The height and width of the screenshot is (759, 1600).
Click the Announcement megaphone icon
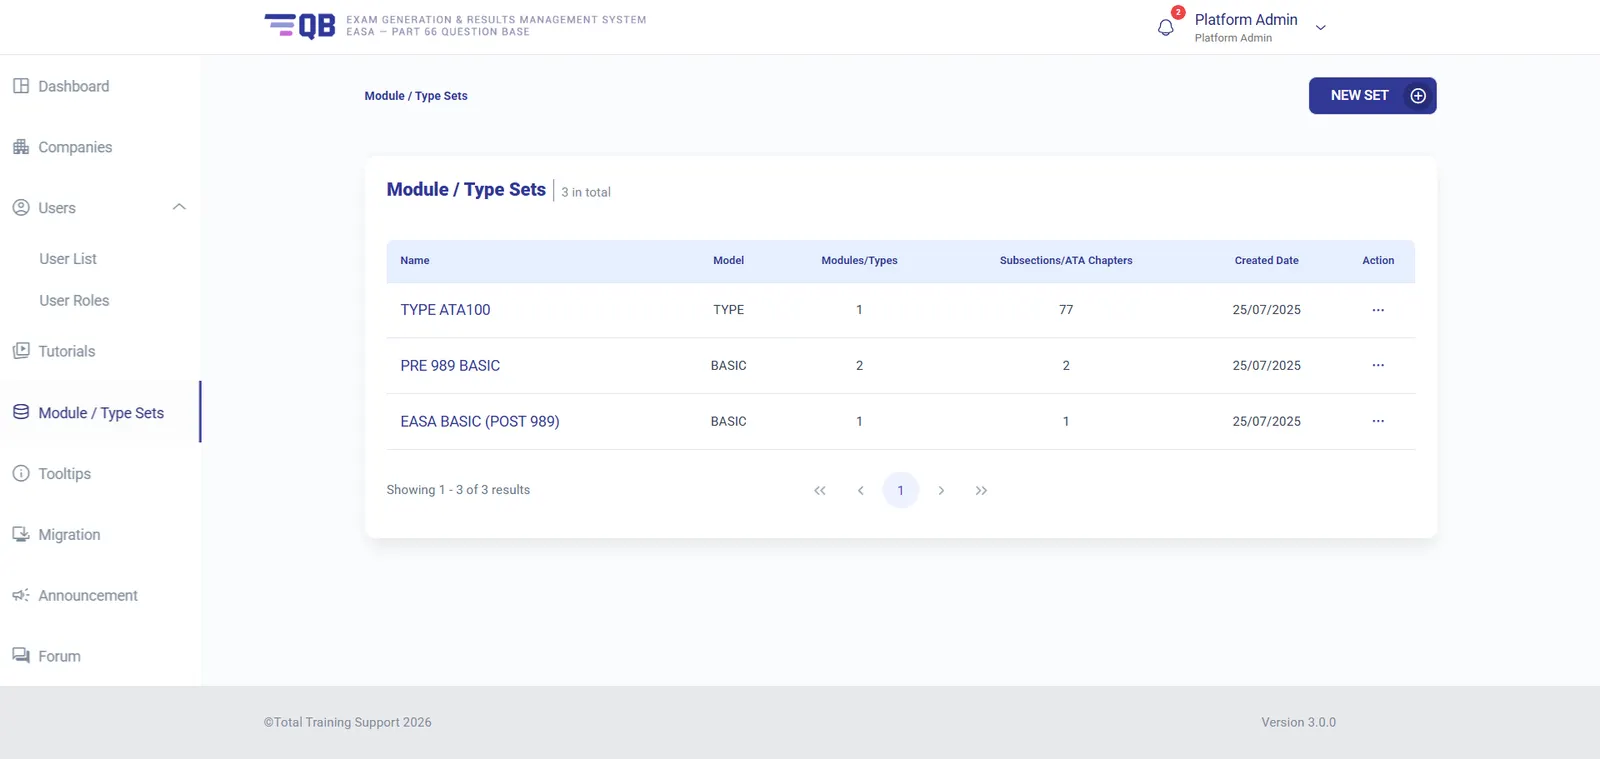coord(21,595)
